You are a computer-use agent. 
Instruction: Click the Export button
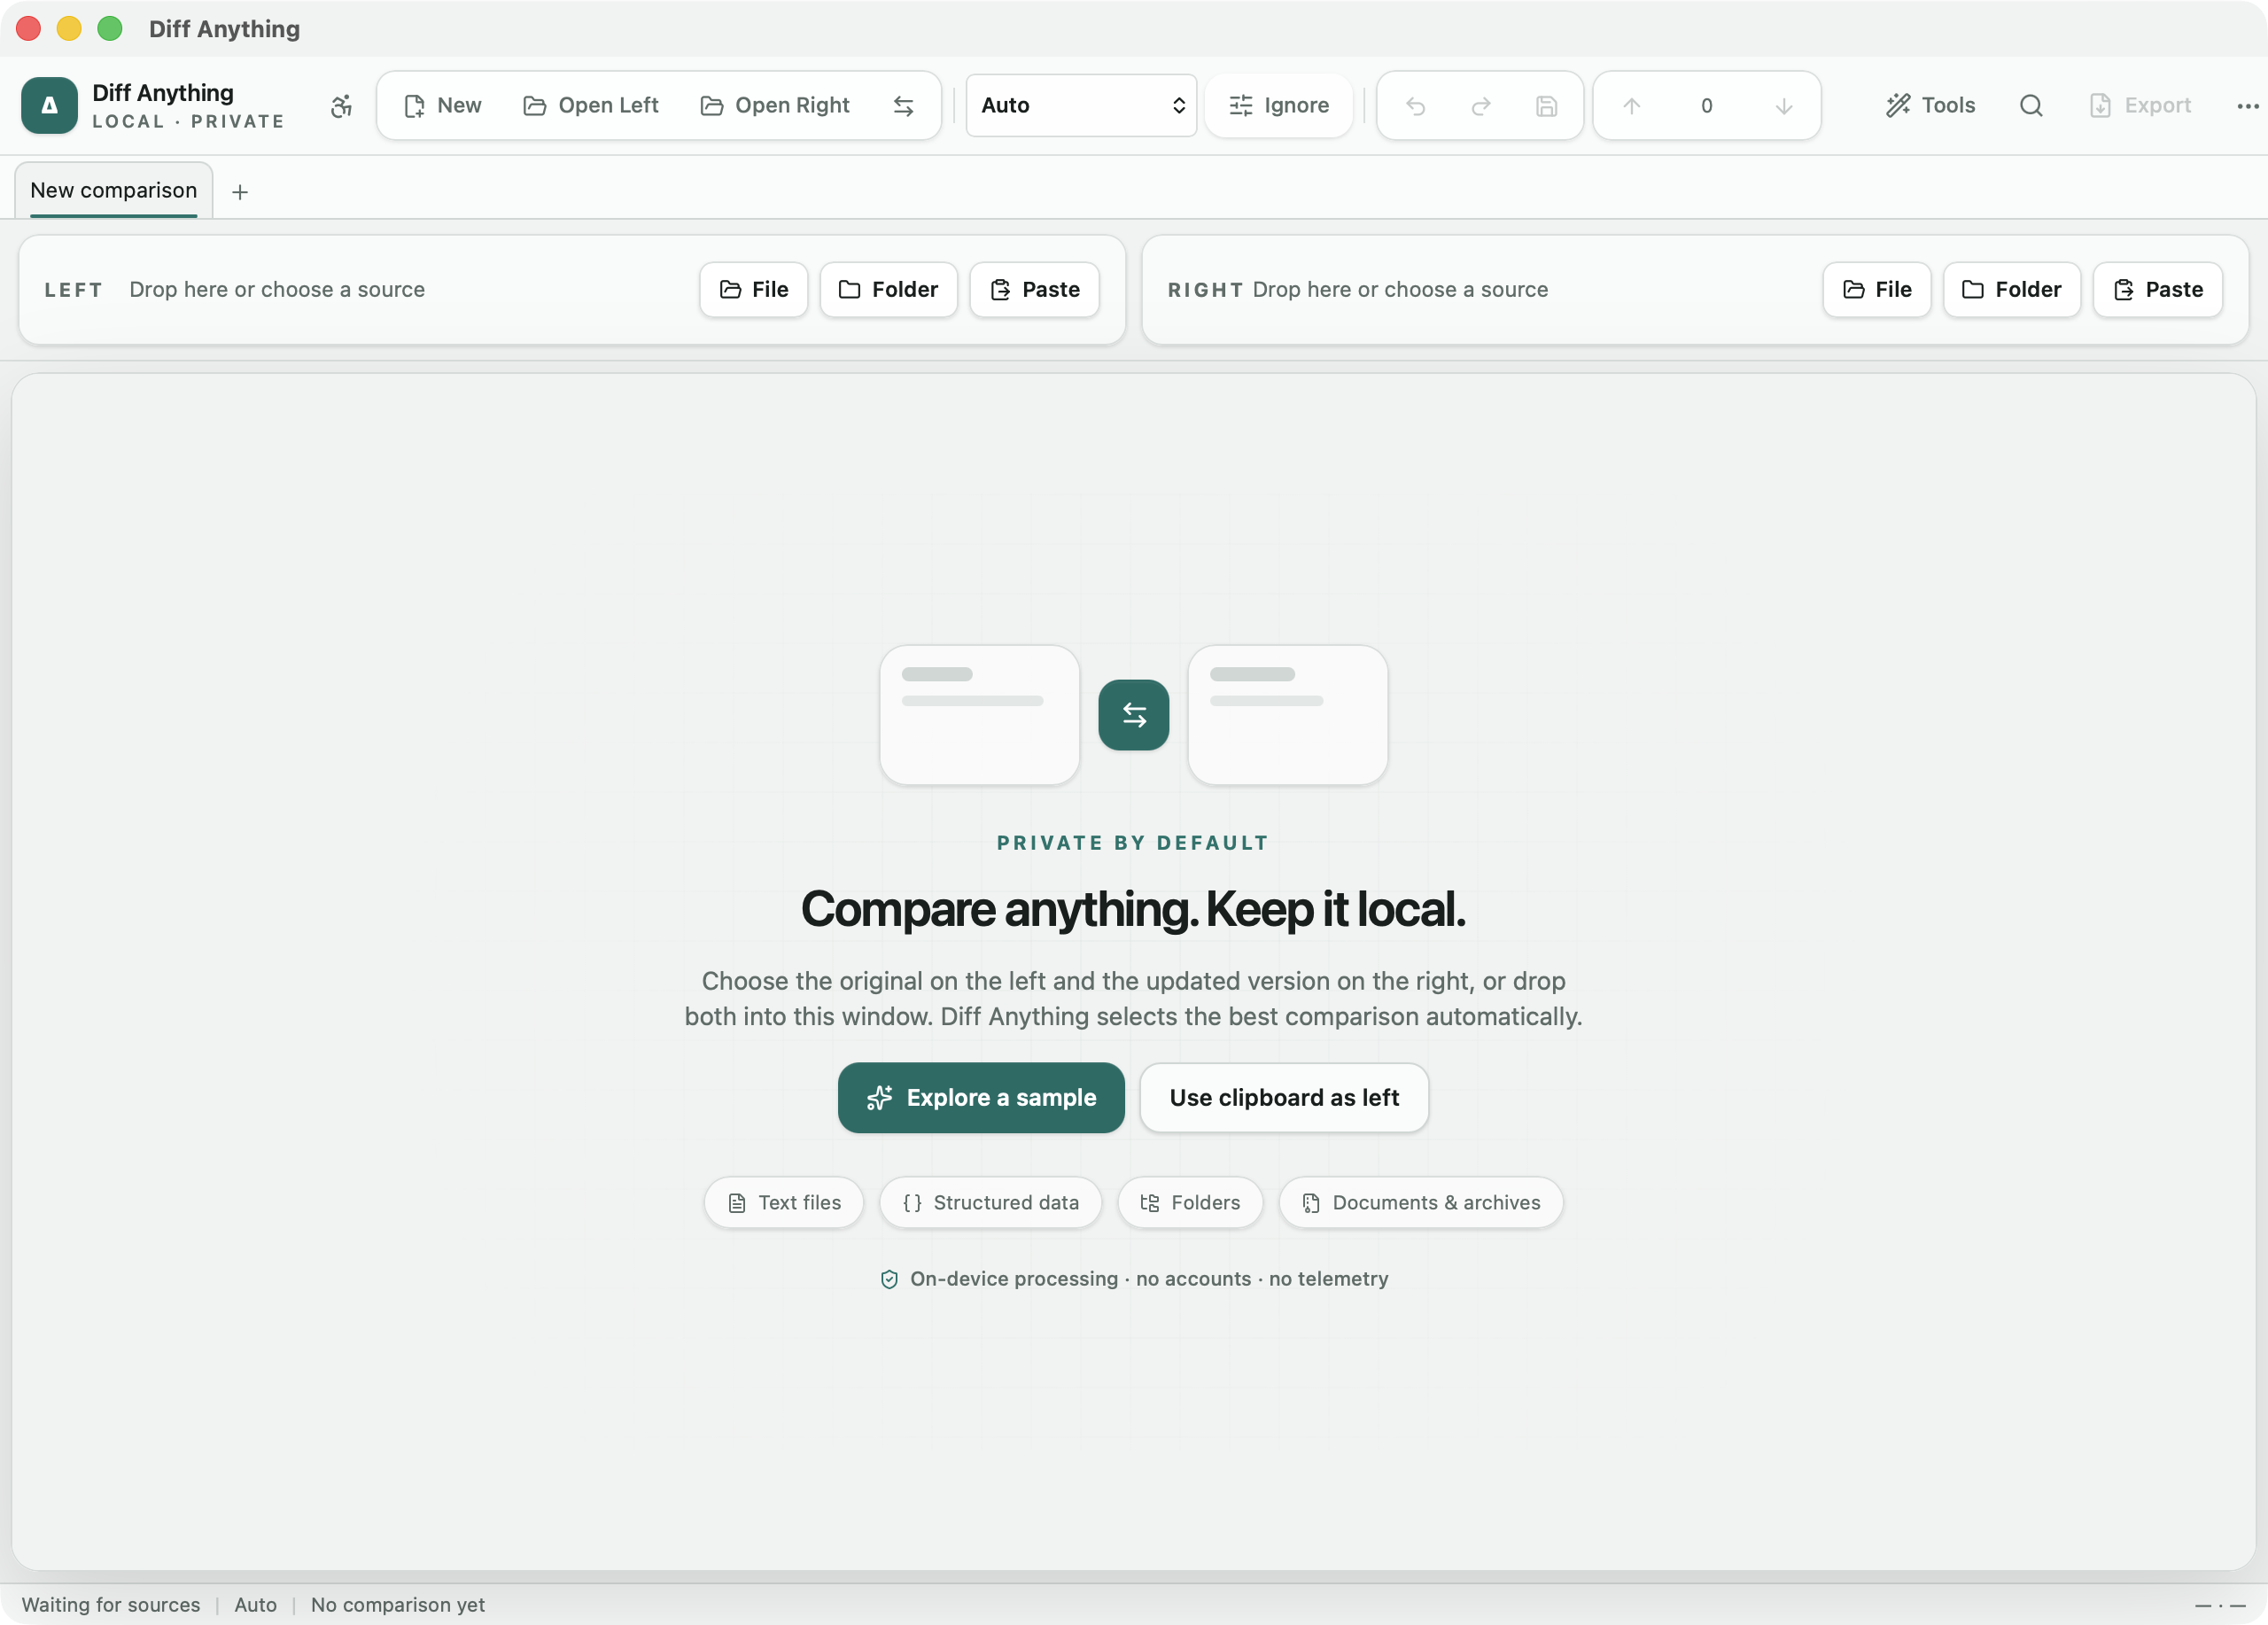[x=2140, y=105]
